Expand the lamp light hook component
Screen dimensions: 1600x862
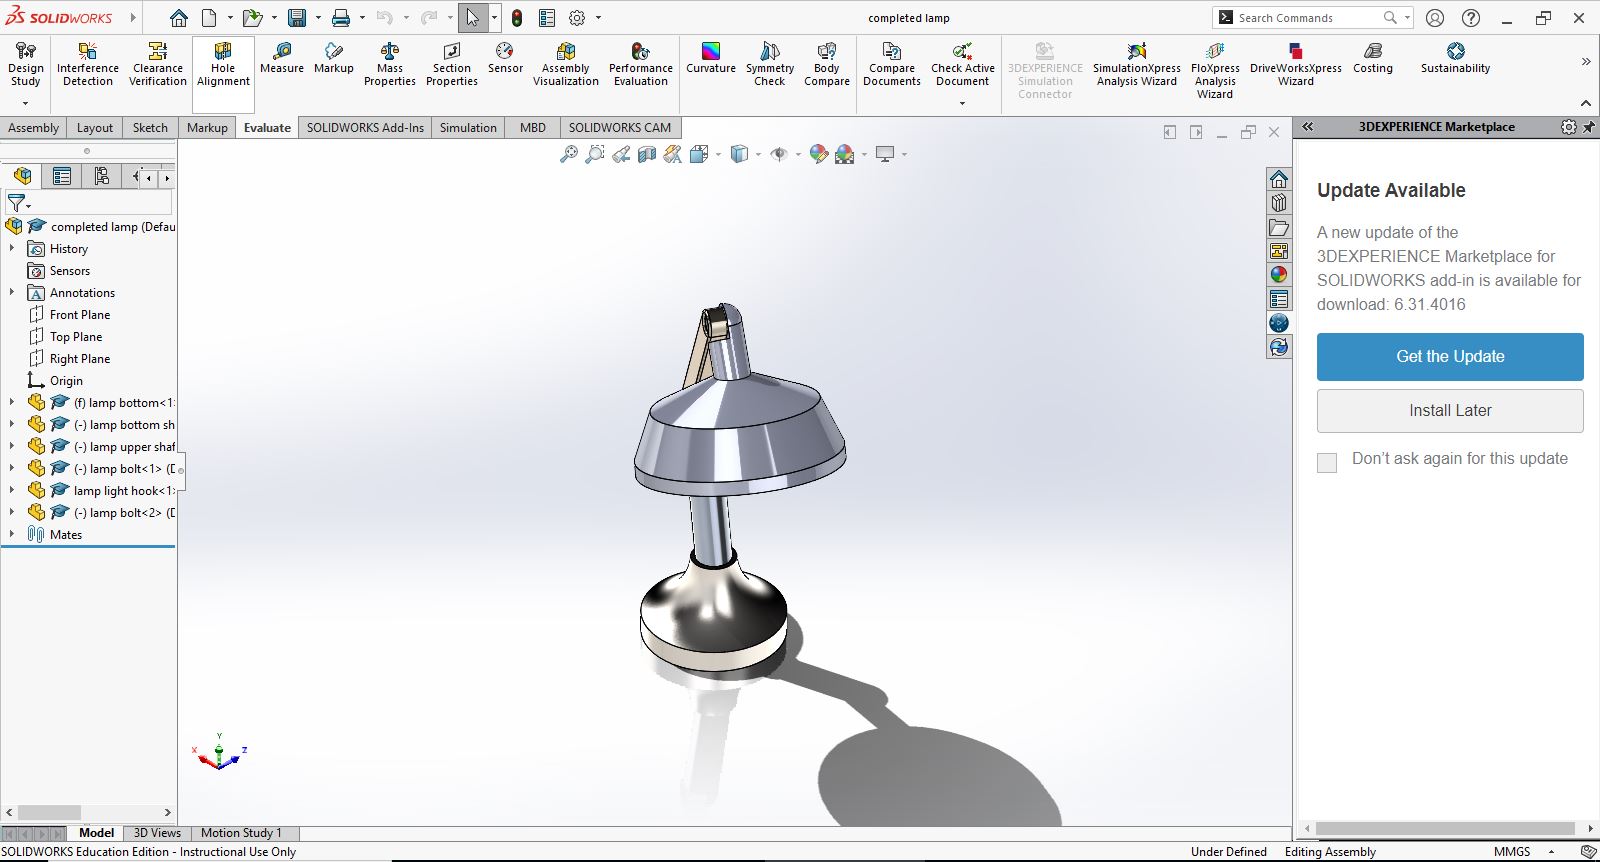(12, 490)
